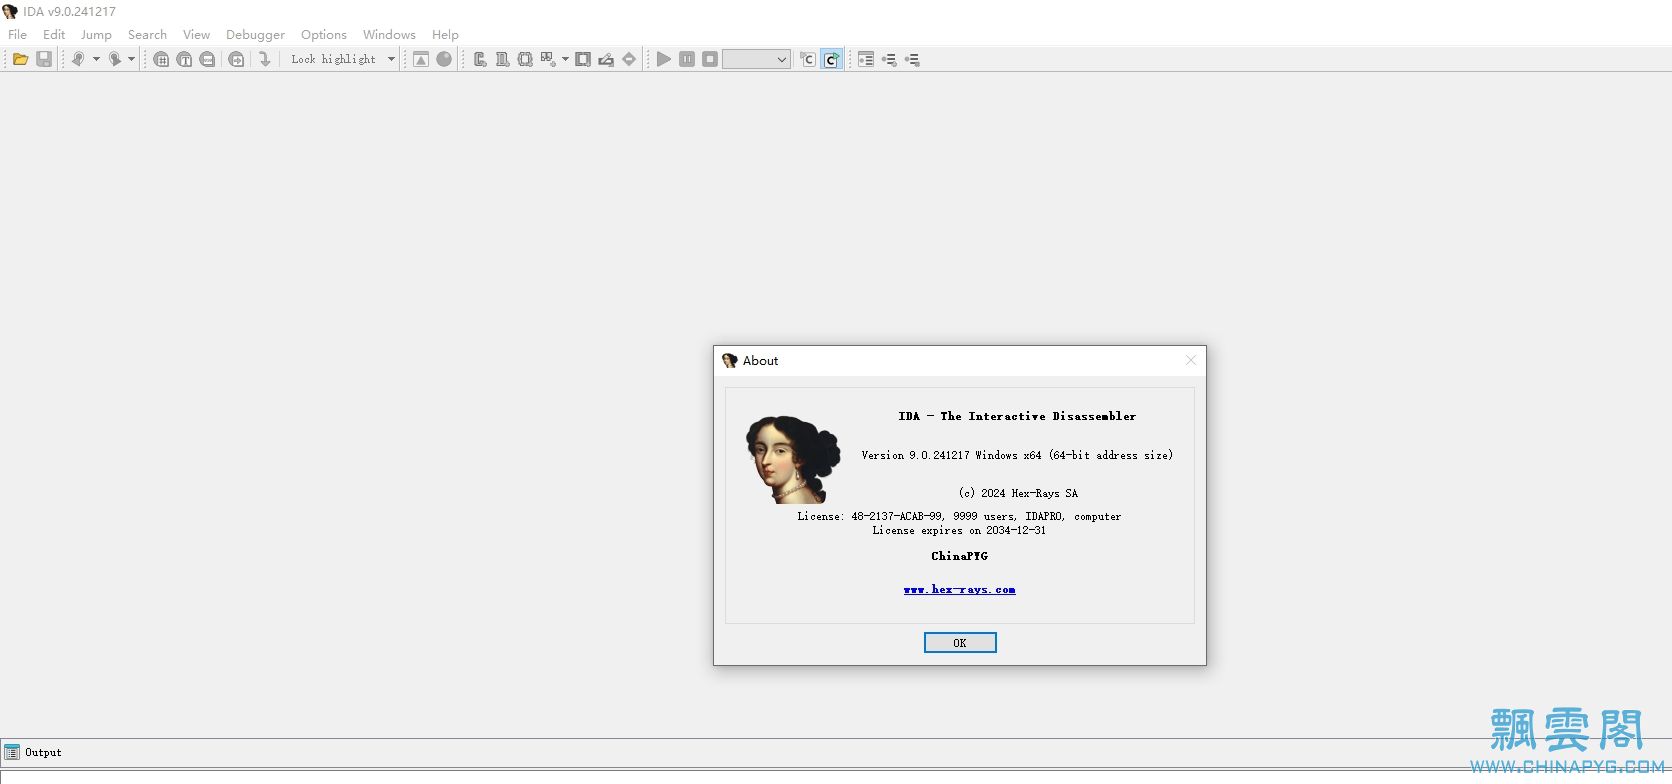Expand the jump back history arrow
Image resolution: width=1672 pixels, height=784 pixels.
(x=96, y=59)
